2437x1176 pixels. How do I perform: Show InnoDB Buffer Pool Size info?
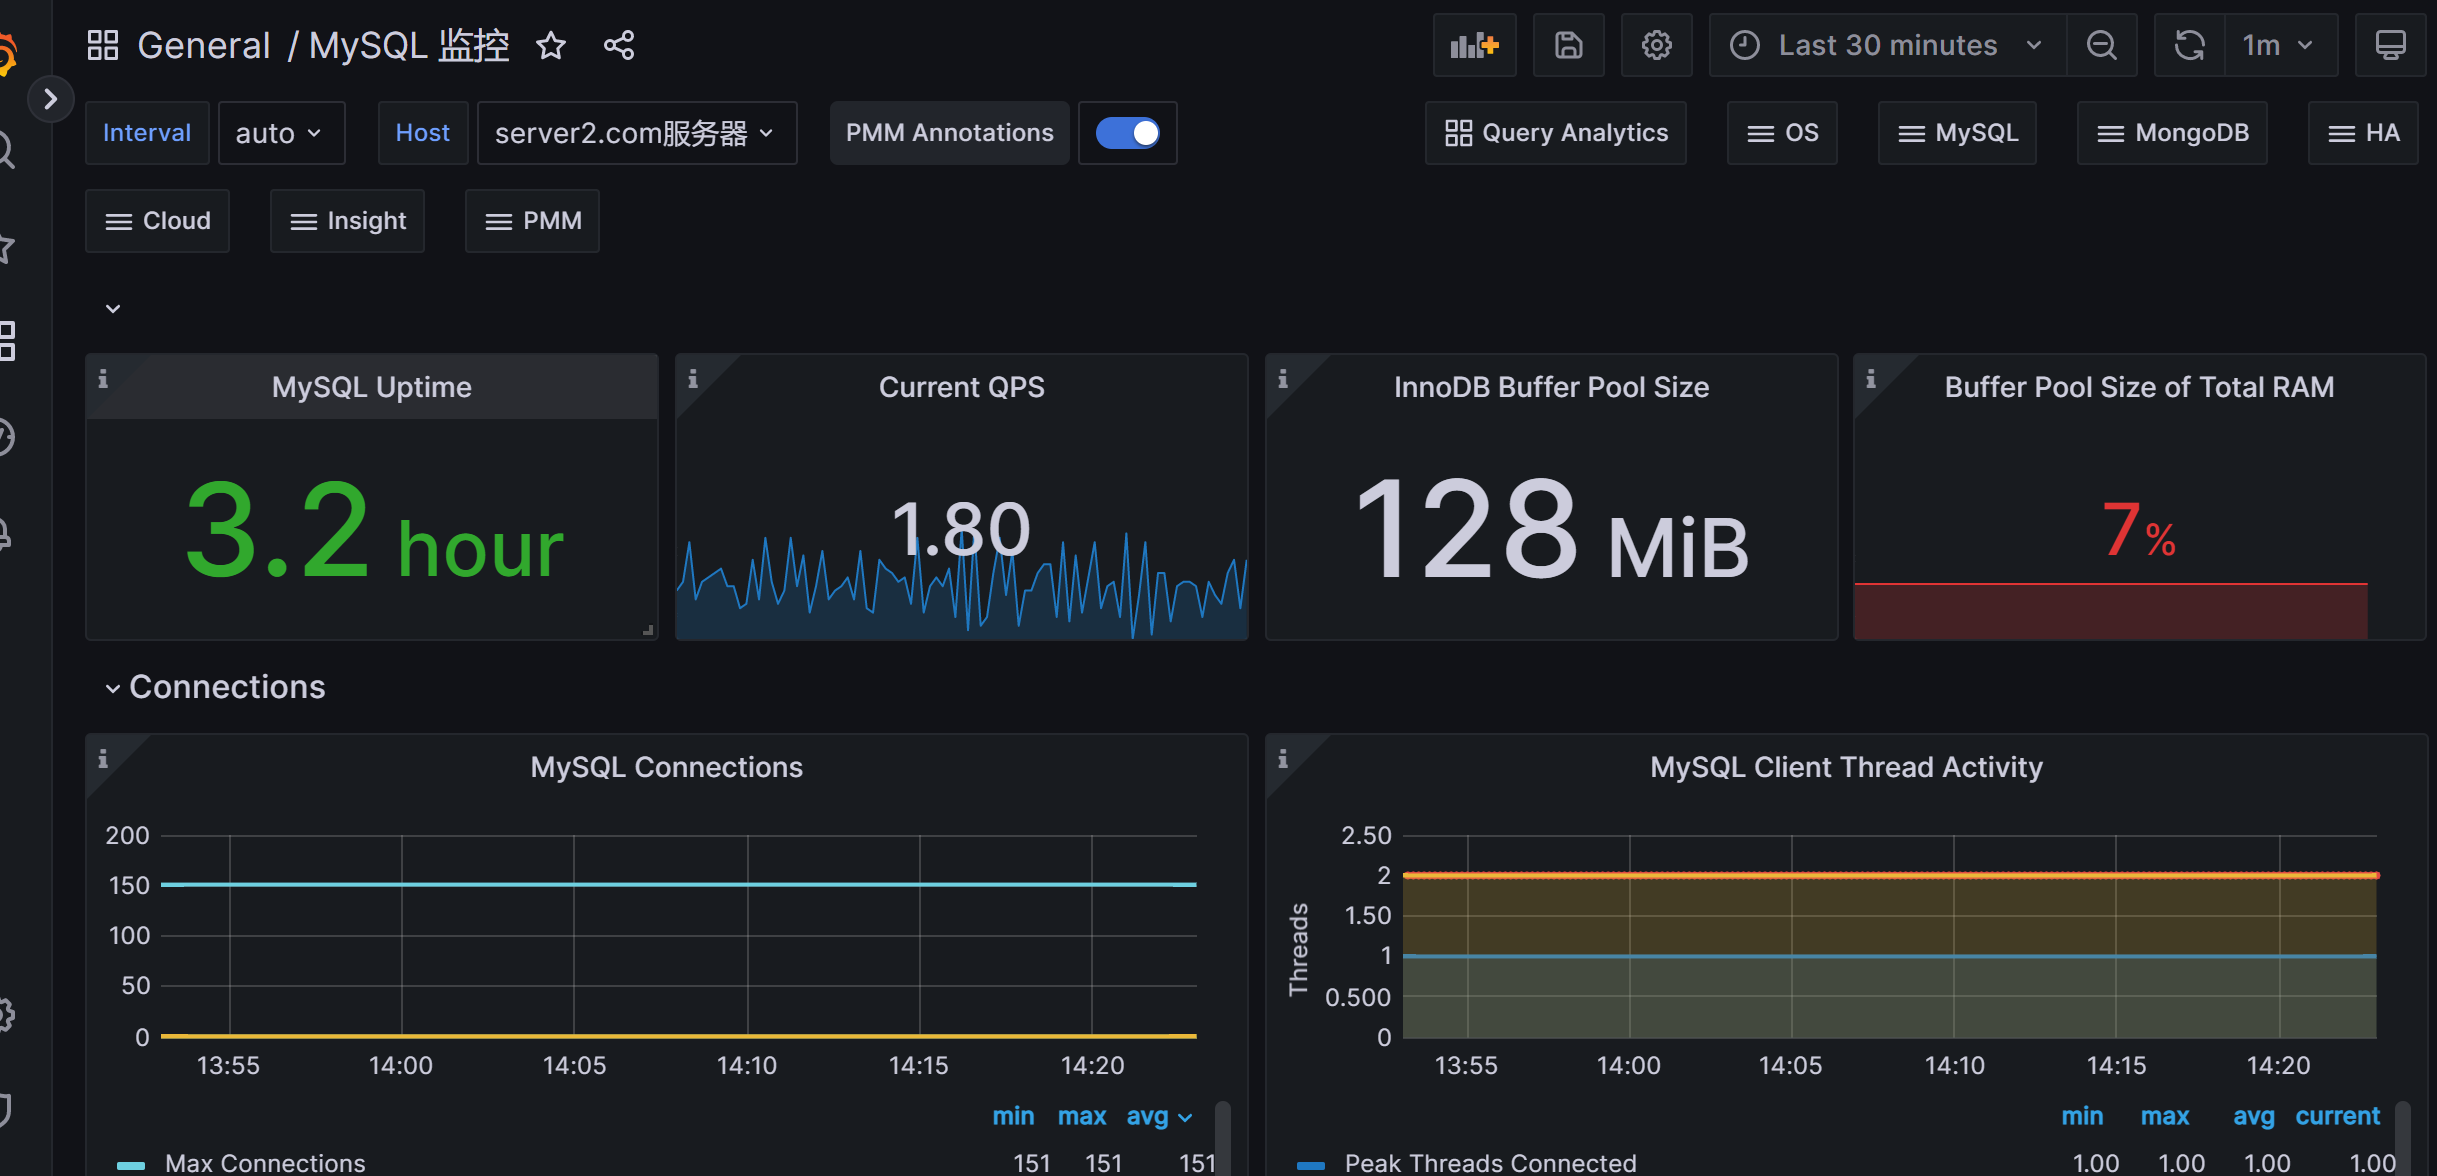coord(1283,379)
